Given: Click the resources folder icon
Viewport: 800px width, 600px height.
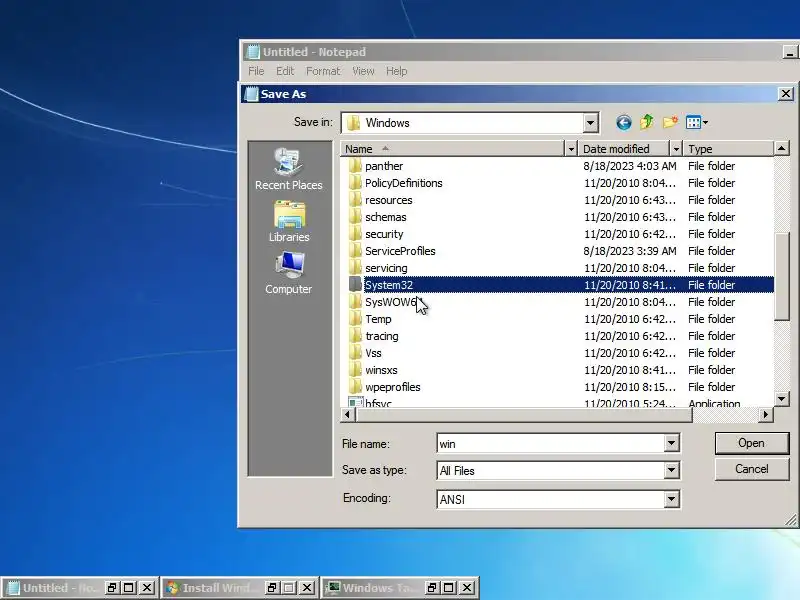Looking at the screenshot, I should pos(355,200).
